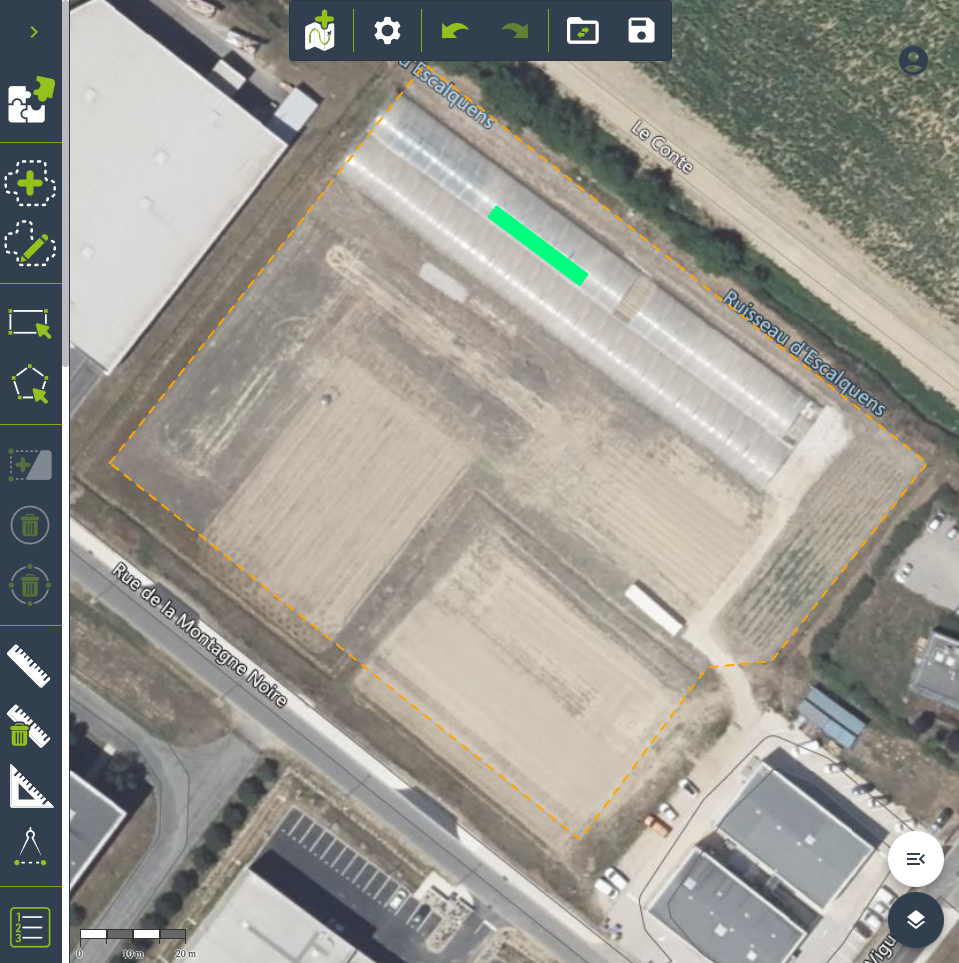959x963 pixels.
Task: Open settings with the gear icon
Action: coord(387,31)
